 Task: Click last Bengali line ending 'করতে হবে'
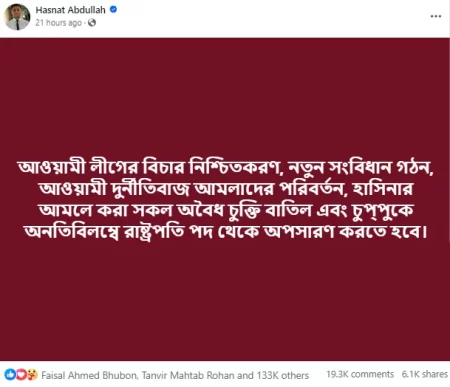click(x=225, y=232)
